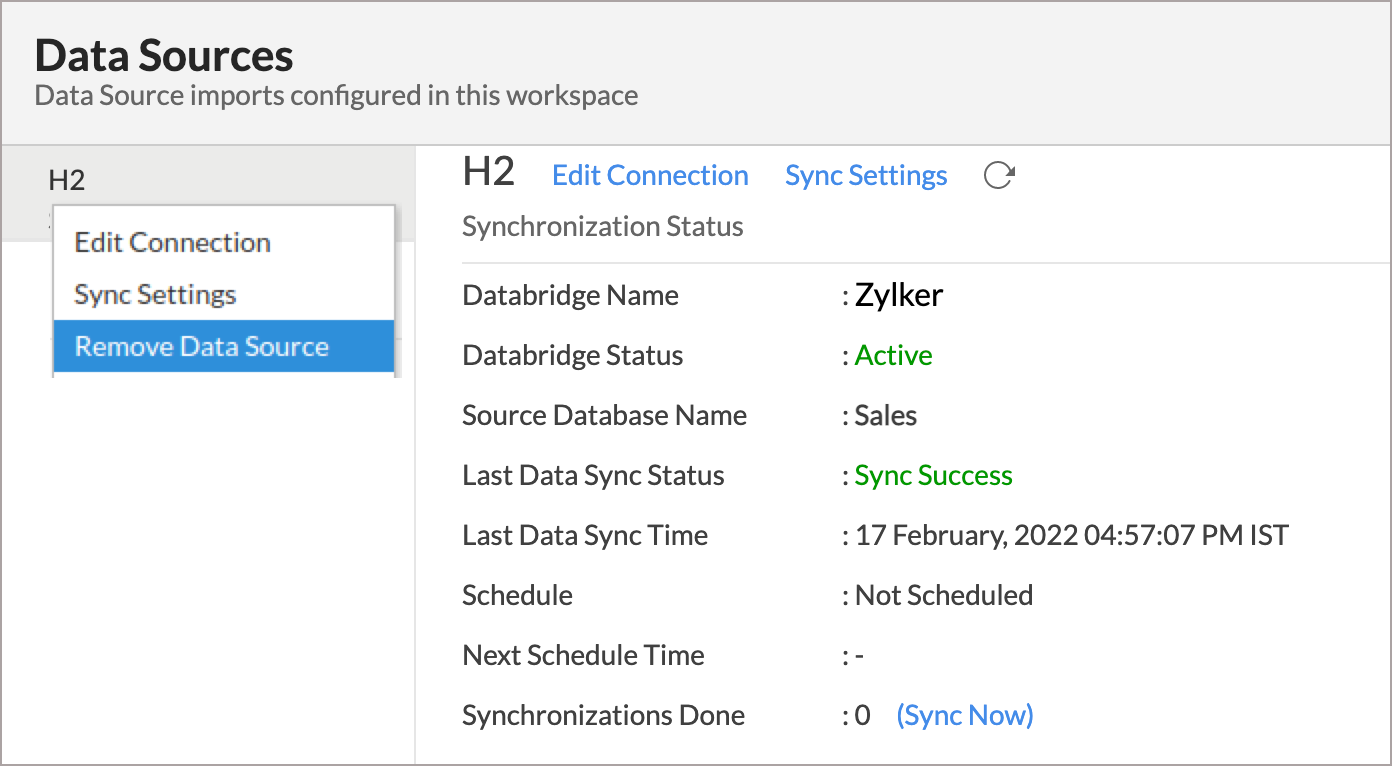Click the Sales source database name

tap(884, 415)
